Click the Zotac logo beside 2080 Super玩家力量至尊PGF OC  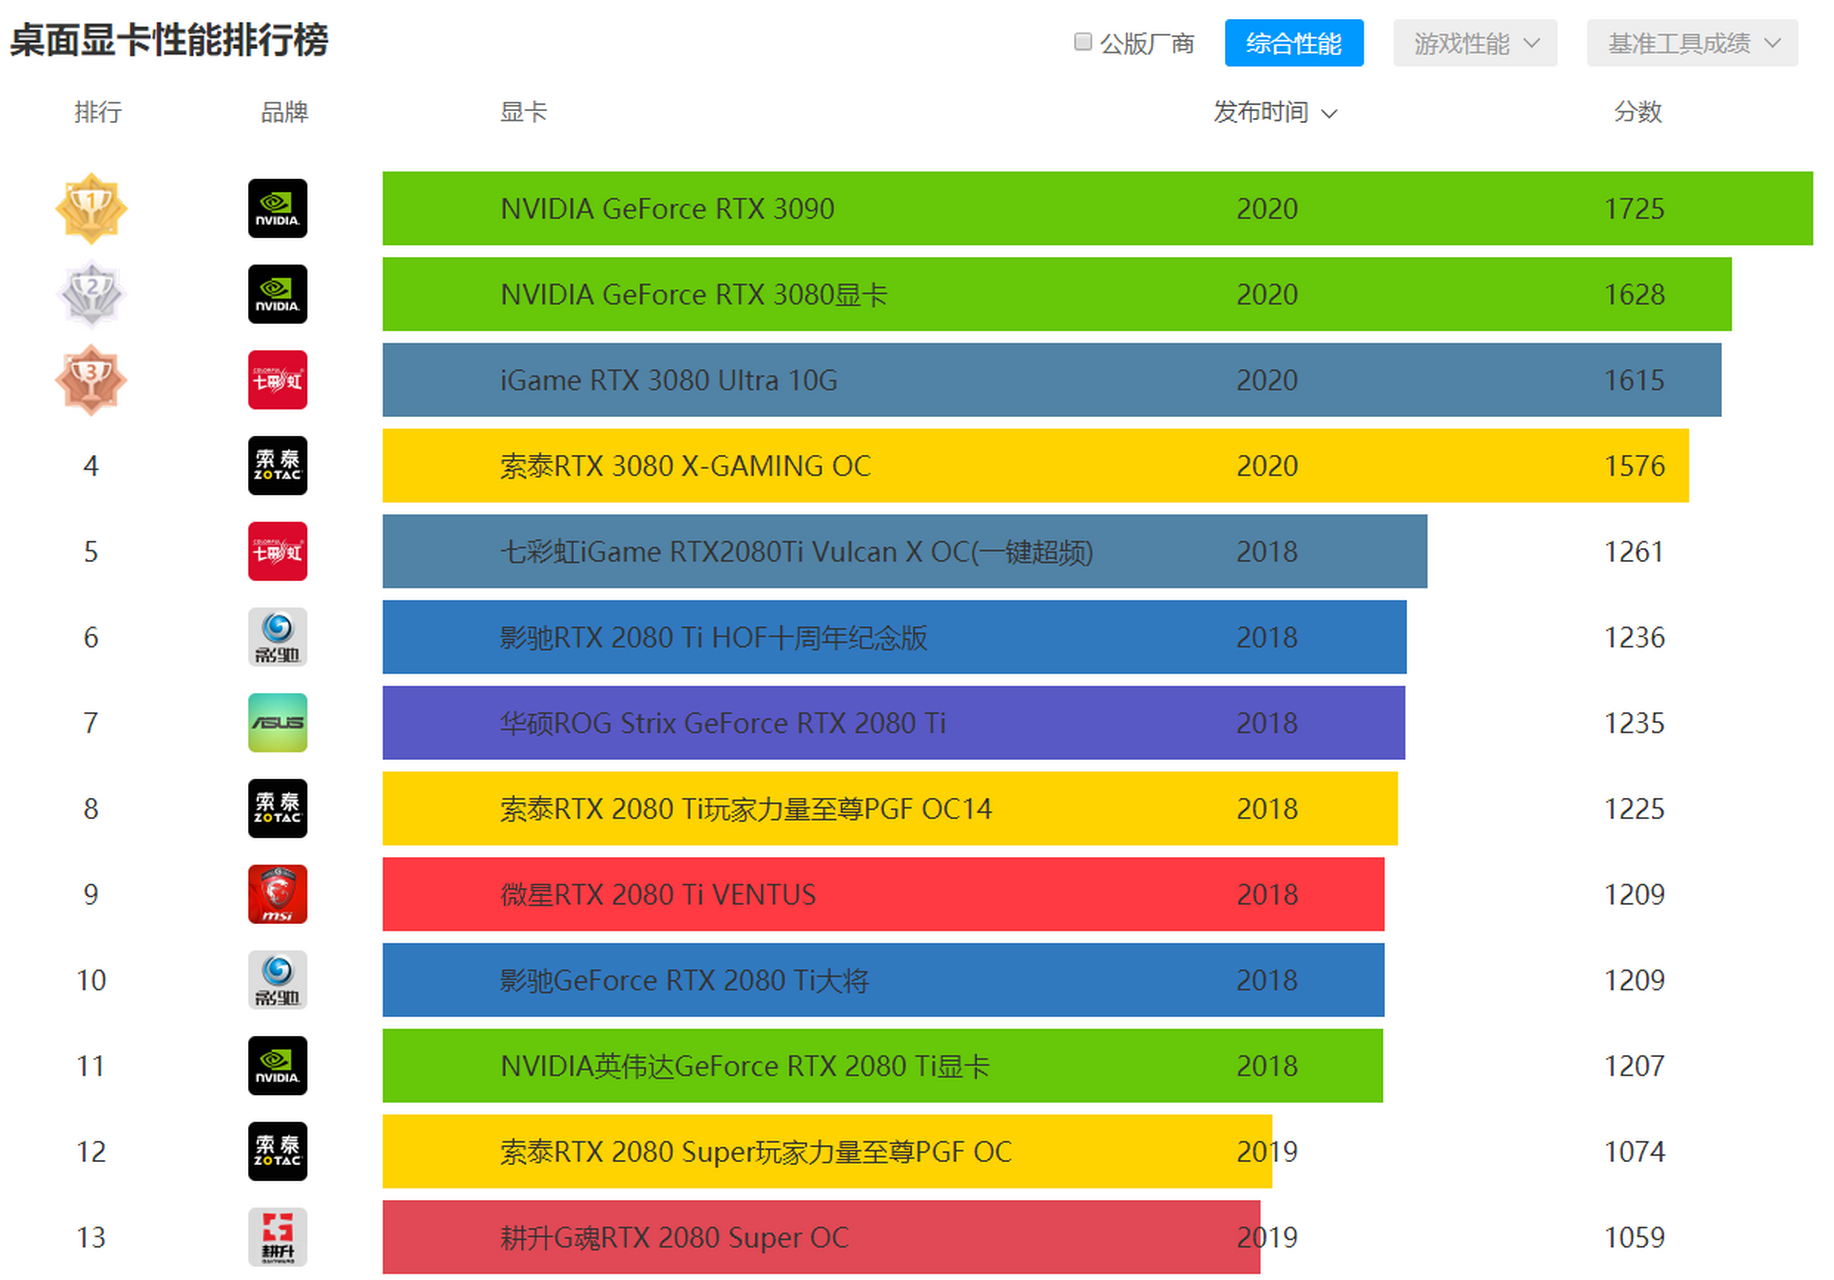[x=277, y=1151]
